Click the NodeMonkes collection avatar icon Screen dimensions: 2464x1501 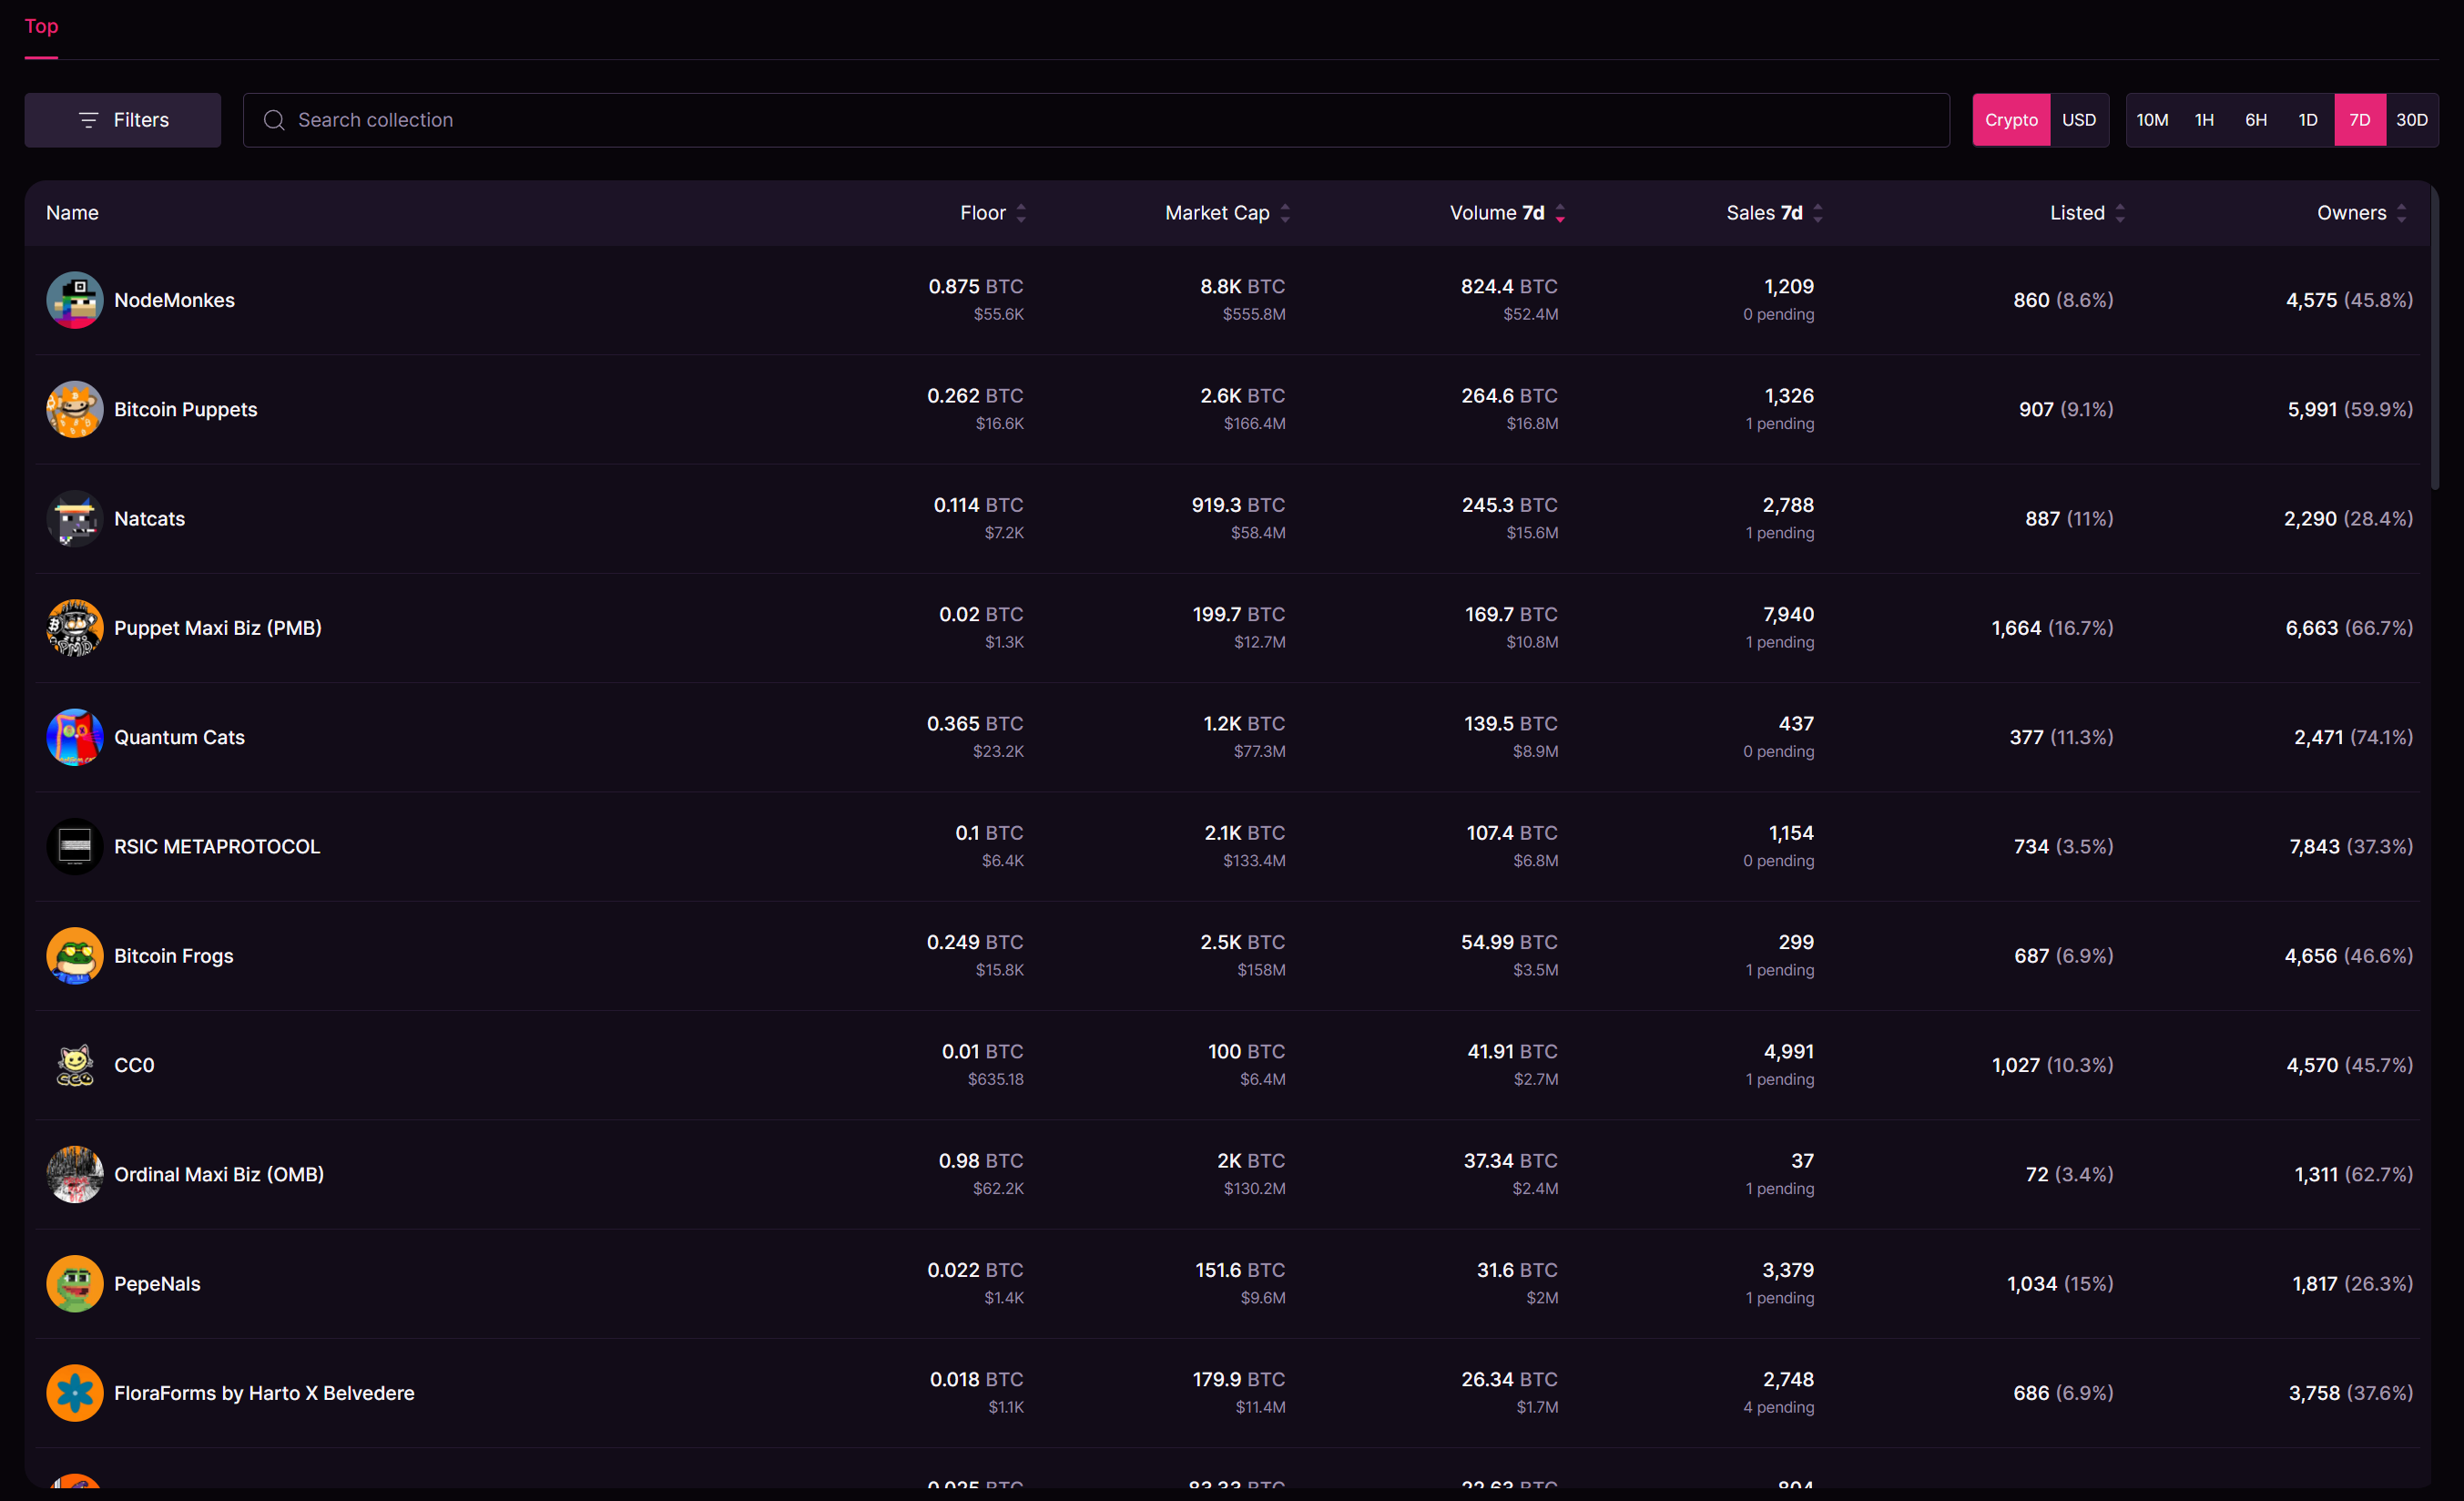[x=74, y=300]
